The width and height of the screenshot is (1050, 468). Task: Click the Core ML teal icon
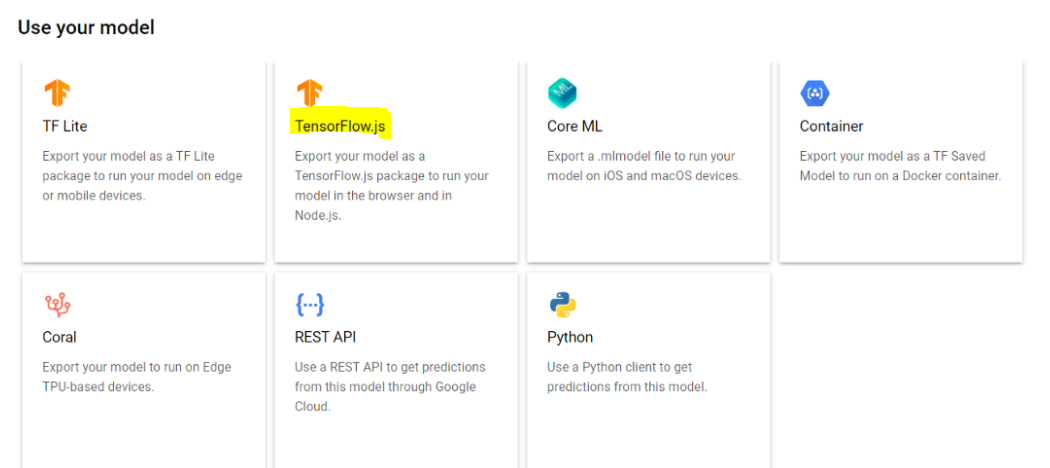562,93
